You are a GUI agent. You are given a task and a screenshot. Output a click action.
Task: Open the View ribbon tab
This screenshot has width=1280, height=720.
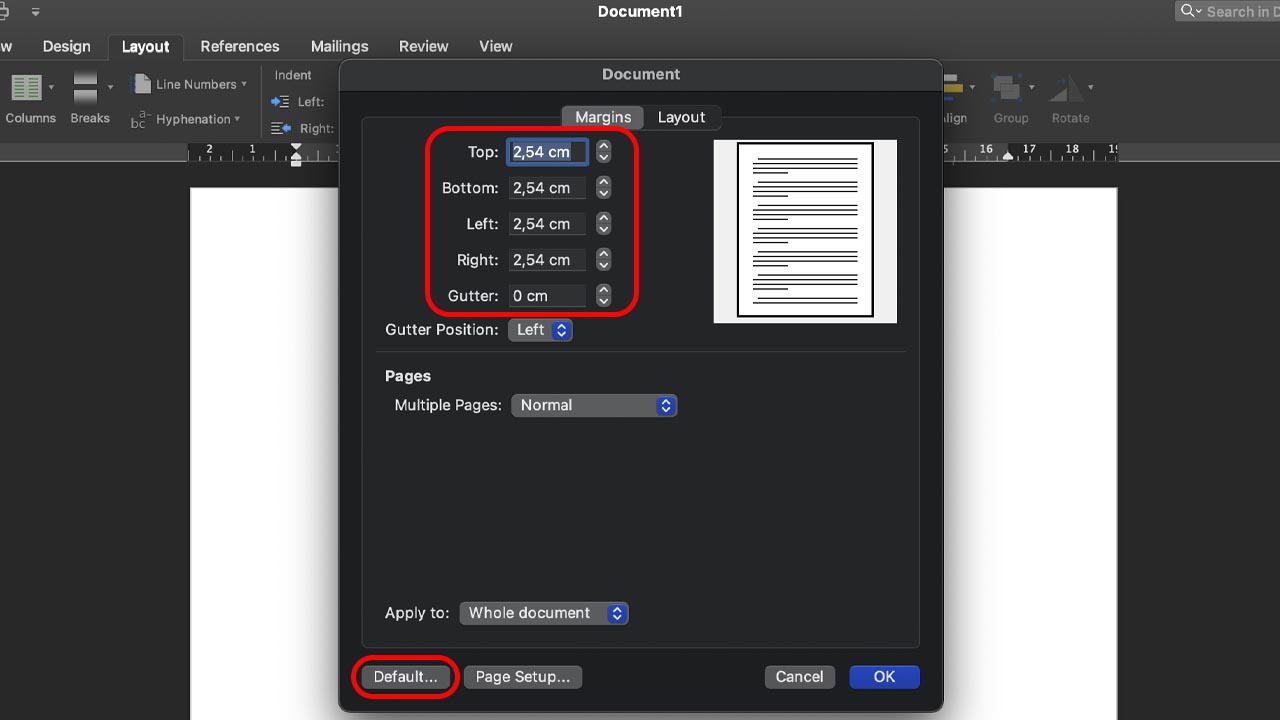coord(496,46)
